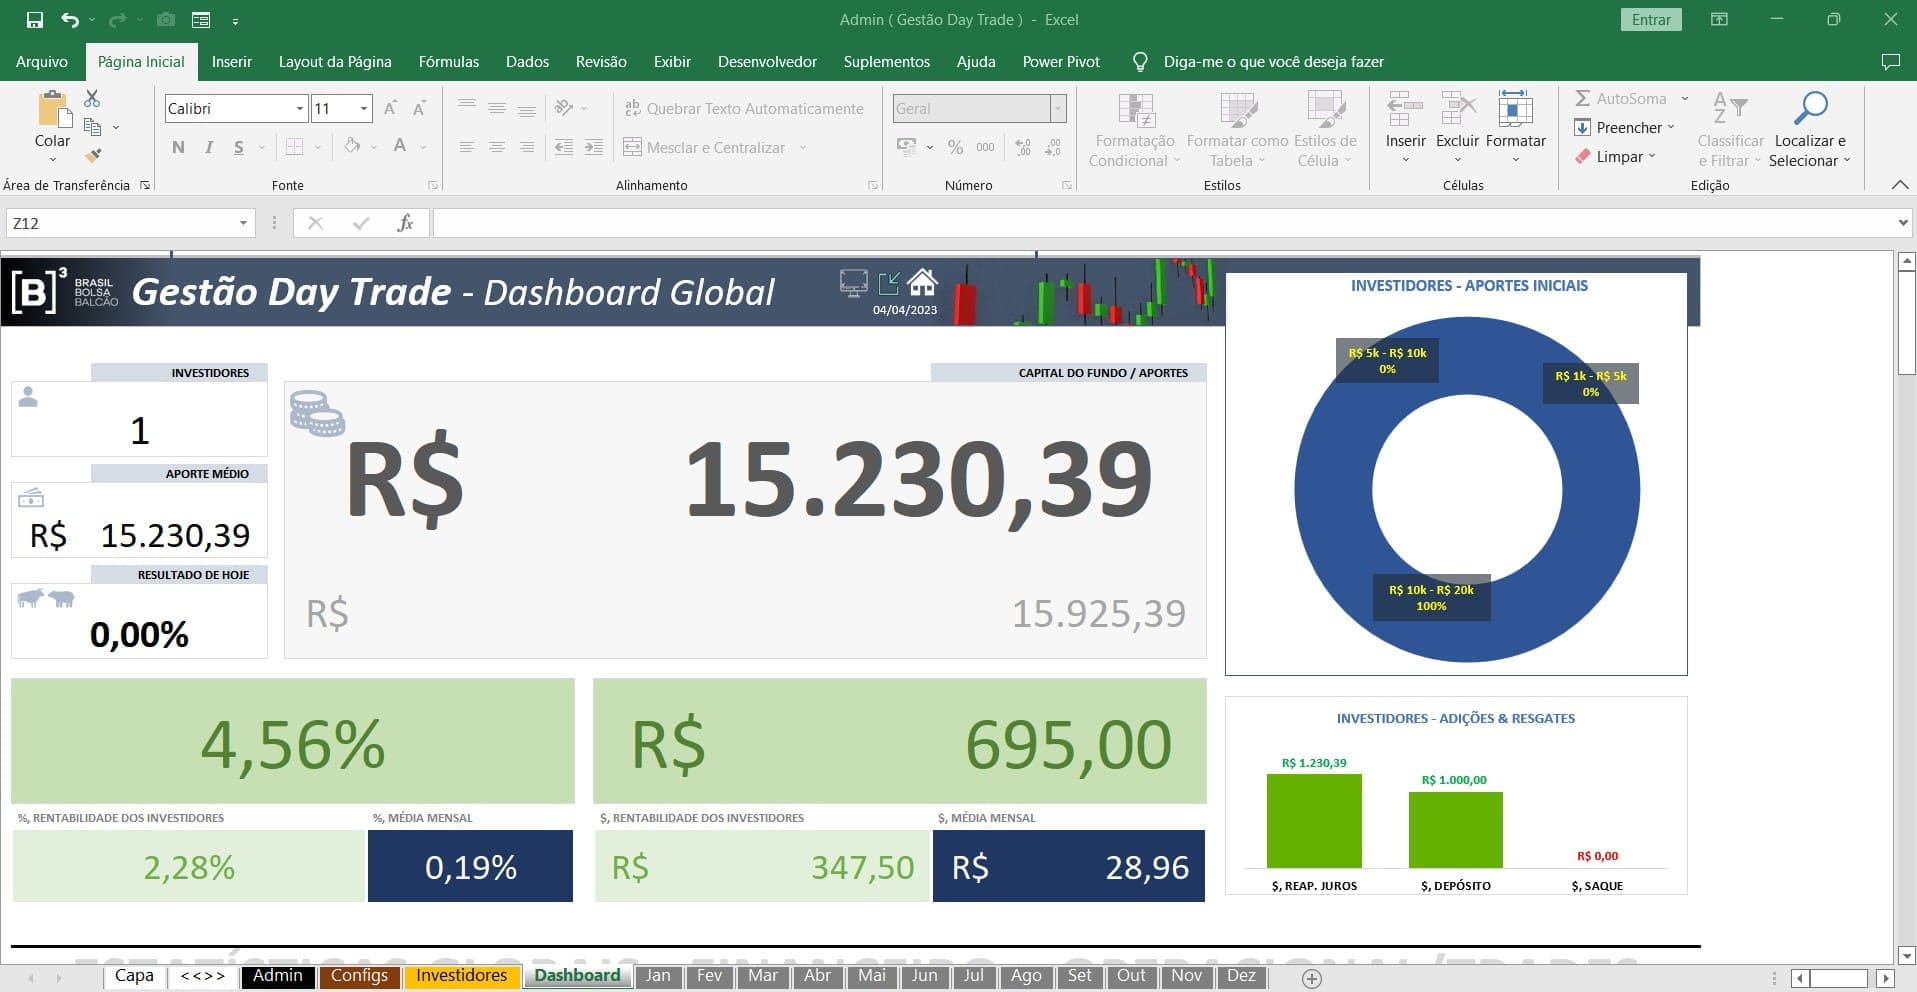Open Localizar e Selecionar menu
This screenshot has width=1917, height=992.
1809,130
